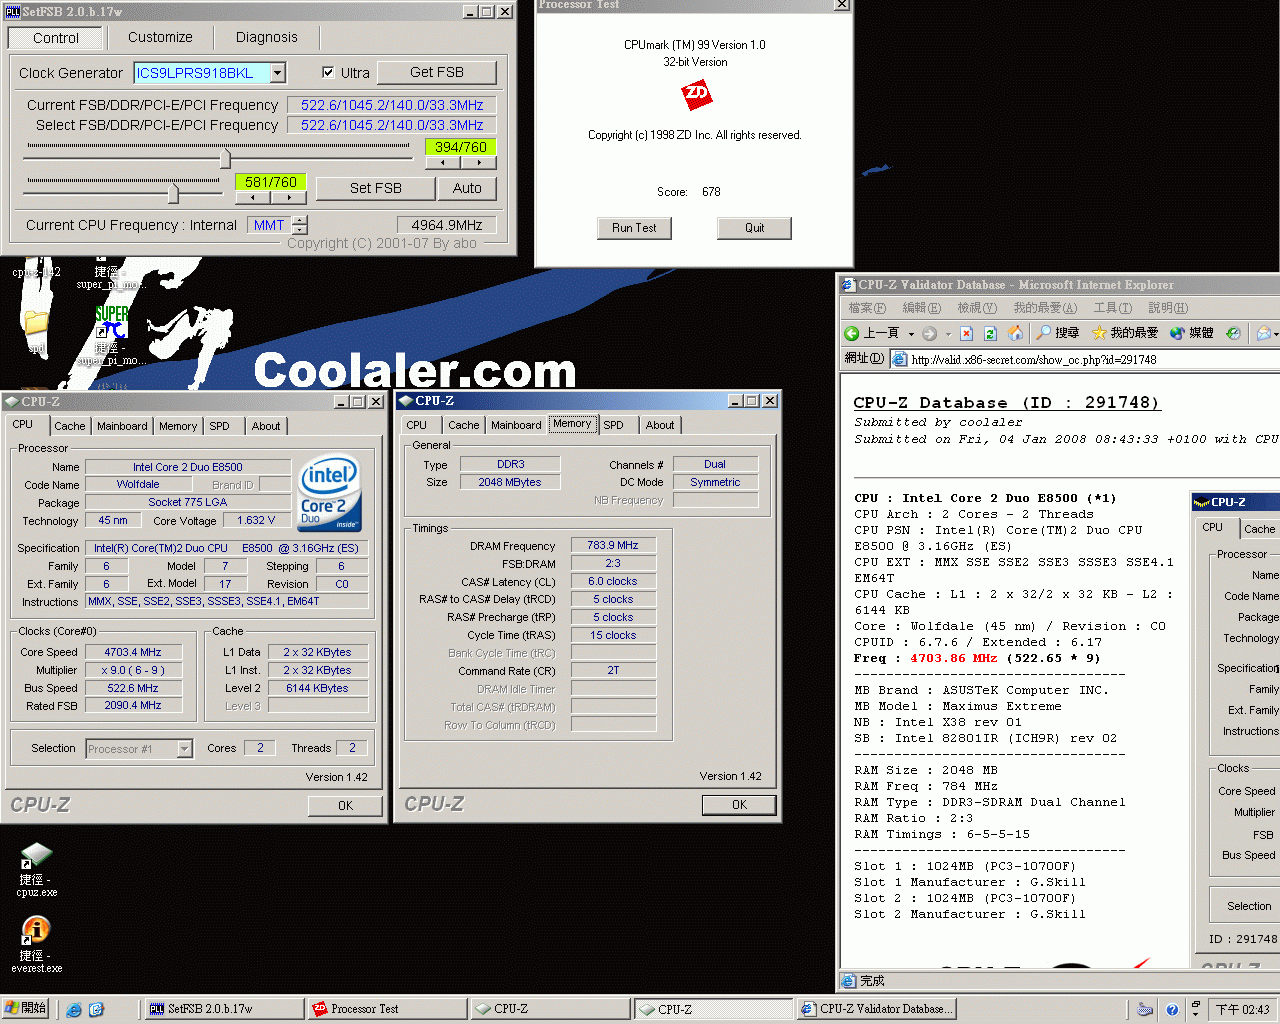The width and height of the screenshot is (1280, 1024).
Task: Click IE Mail envelope icon
Action: click(x=1263, y=333)
